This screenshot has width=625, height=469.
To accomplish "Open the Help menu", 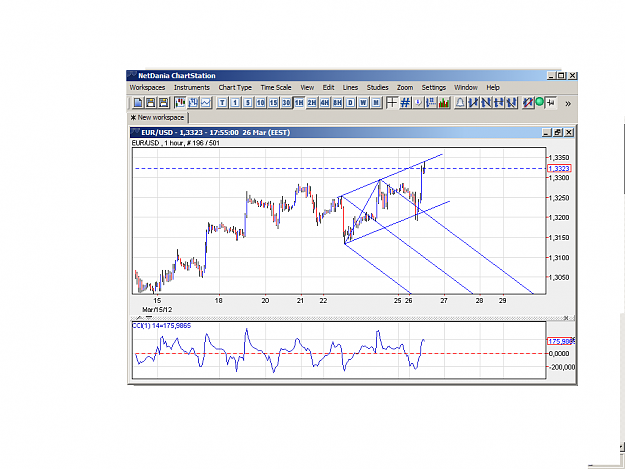I will [493, 87].
